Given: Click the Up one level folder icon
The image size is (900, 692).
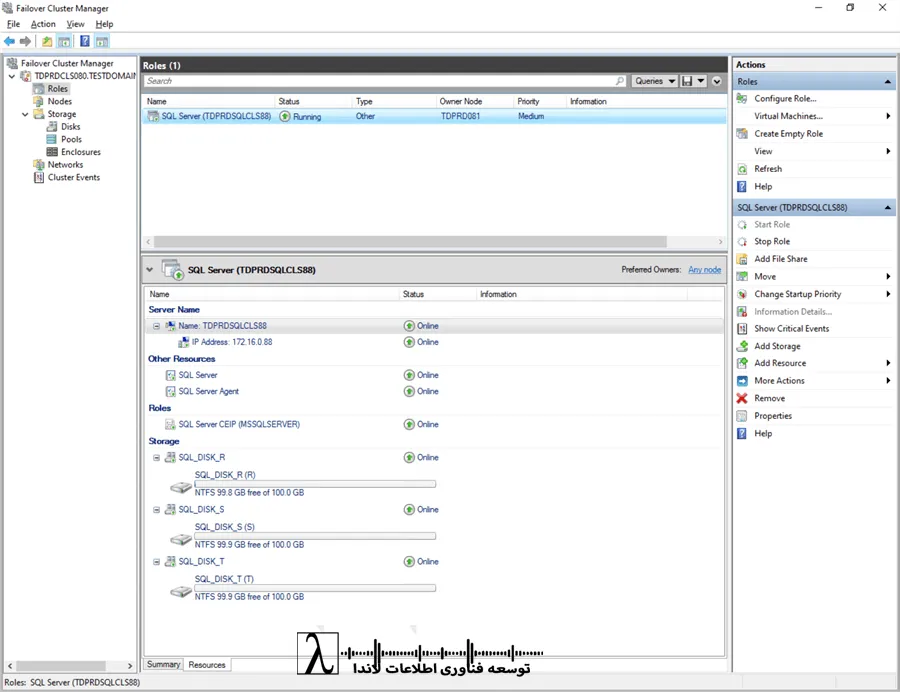Looking at the screenshot, I should (x=47, y=41).
